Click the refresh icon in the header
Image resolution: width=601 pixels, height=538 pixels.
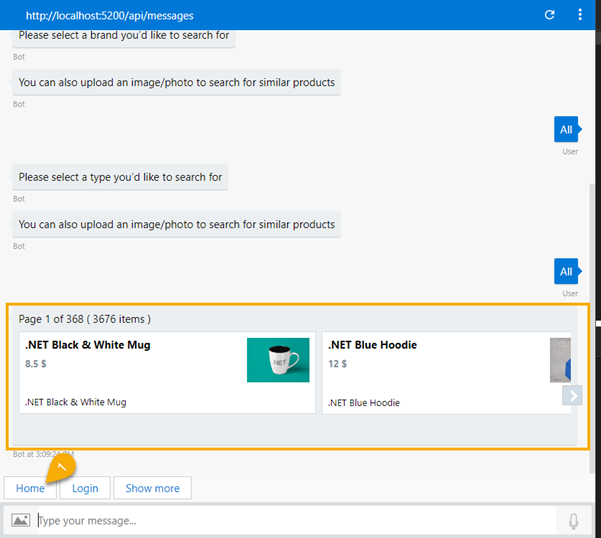pos(549,15)
